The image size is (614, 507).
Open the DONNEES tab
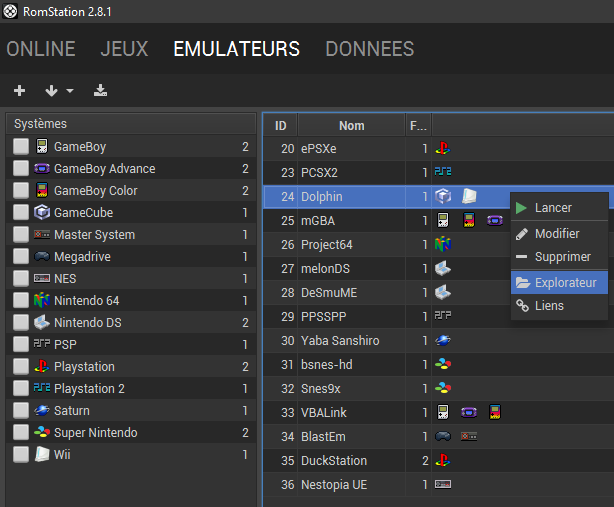point(370,49)
